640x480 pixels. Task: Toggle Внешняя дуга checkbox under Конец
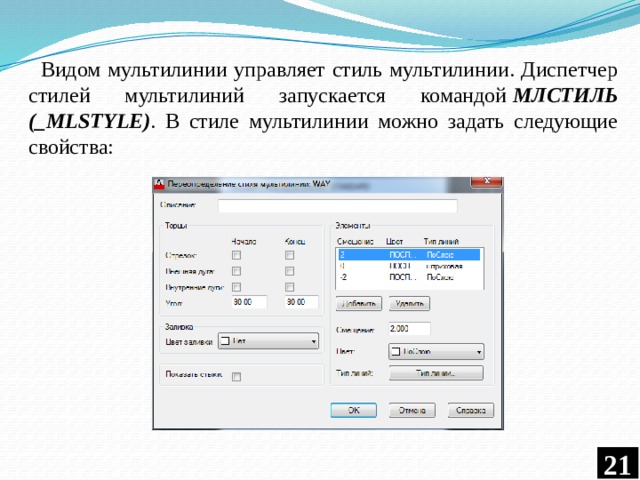[289, 271]
